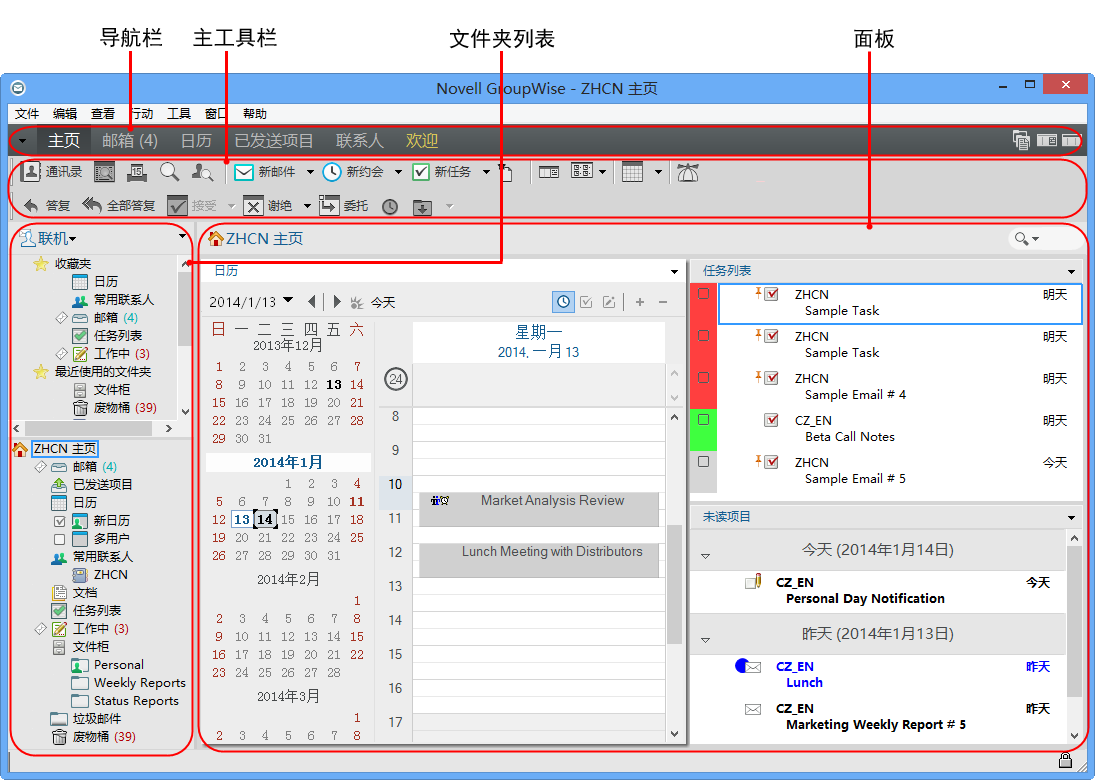This screenshot has width=1095, height=780.
Task: Check 多用户 calendar checkbox in folder tree
Action: click(x=59, y=539)
